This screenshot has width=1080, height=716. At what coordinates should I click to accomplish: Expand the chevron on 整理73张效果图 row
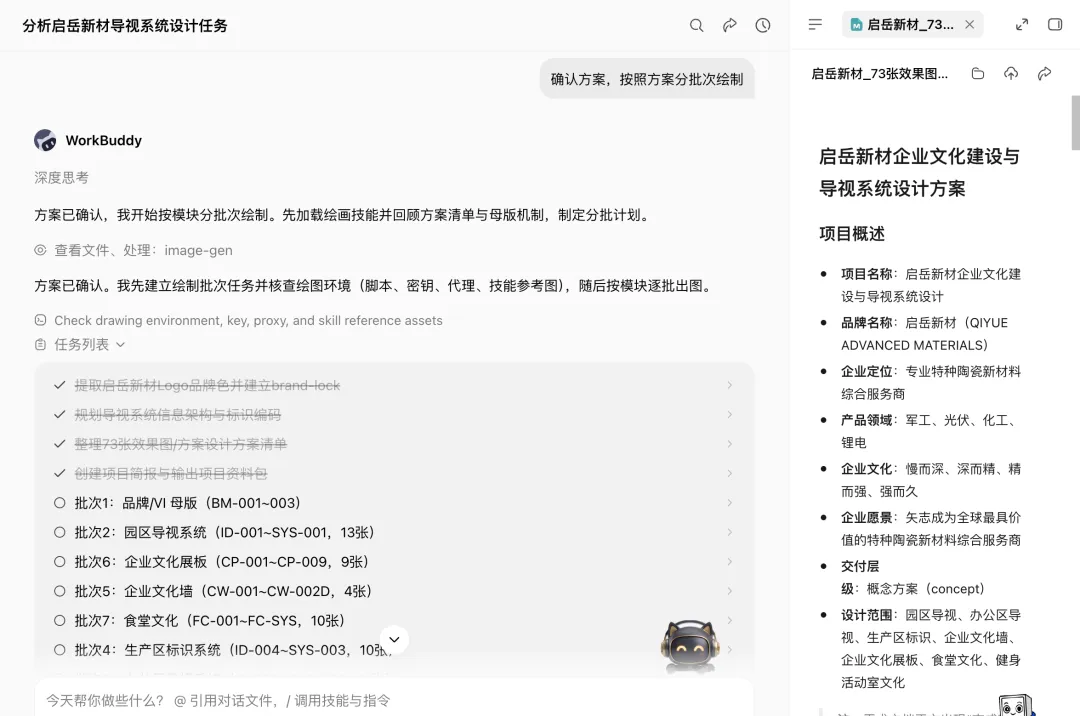pos(729,444)
